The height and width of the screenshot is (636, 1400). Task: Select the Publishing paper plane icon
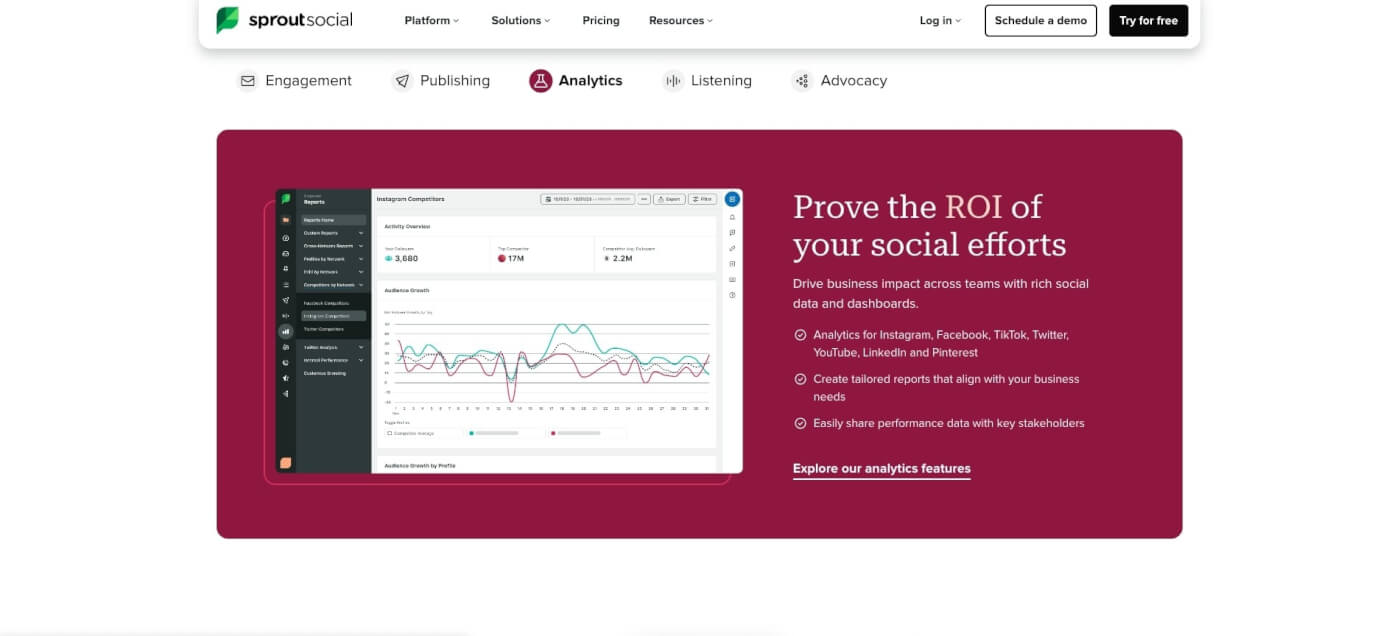pyautogui.click(x=403, y=80)
